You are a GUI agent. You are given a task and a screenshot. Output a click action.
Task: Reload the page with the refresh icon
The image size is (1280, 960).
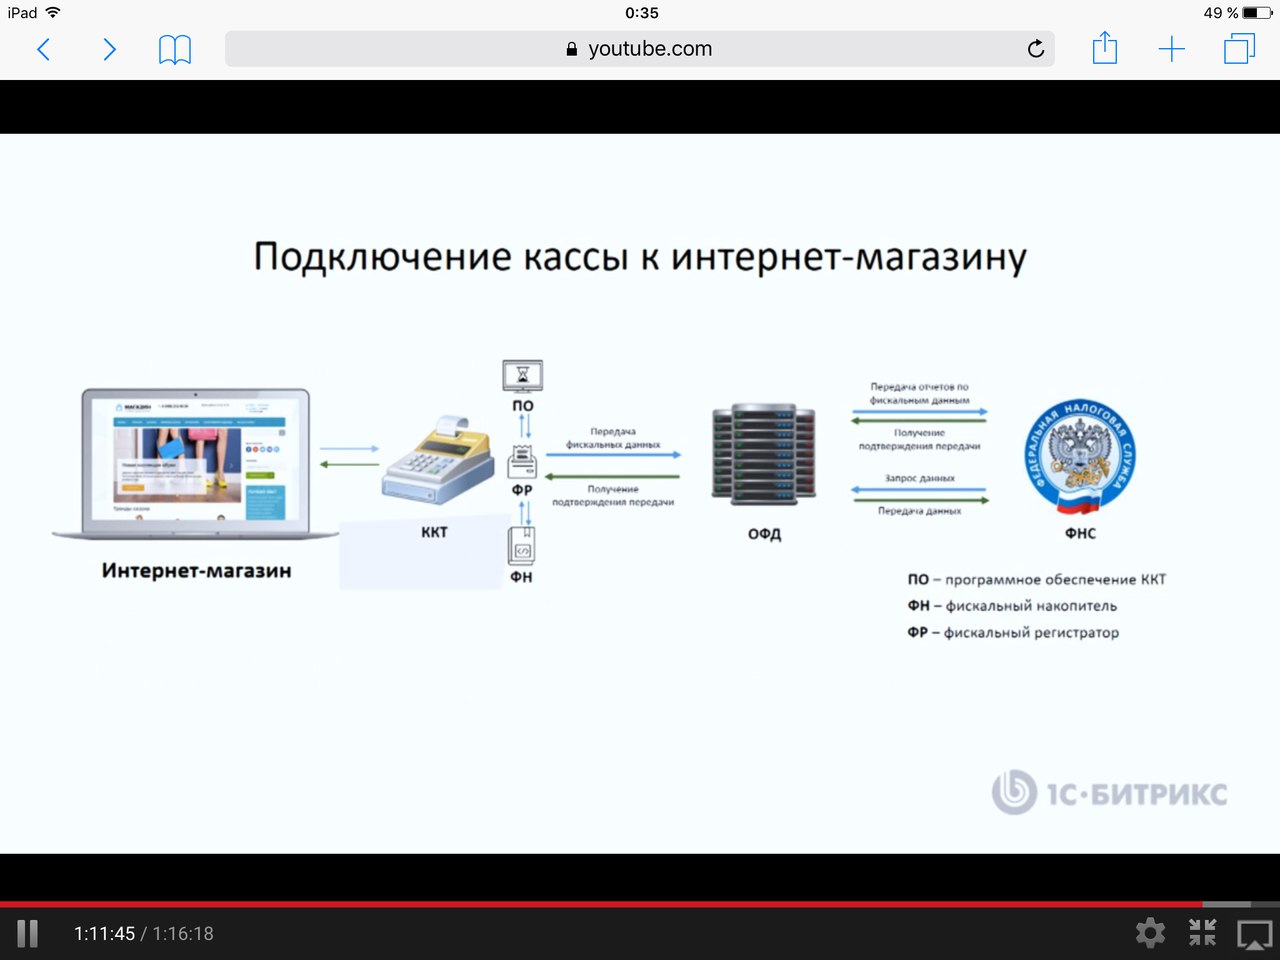[1036, 49]
